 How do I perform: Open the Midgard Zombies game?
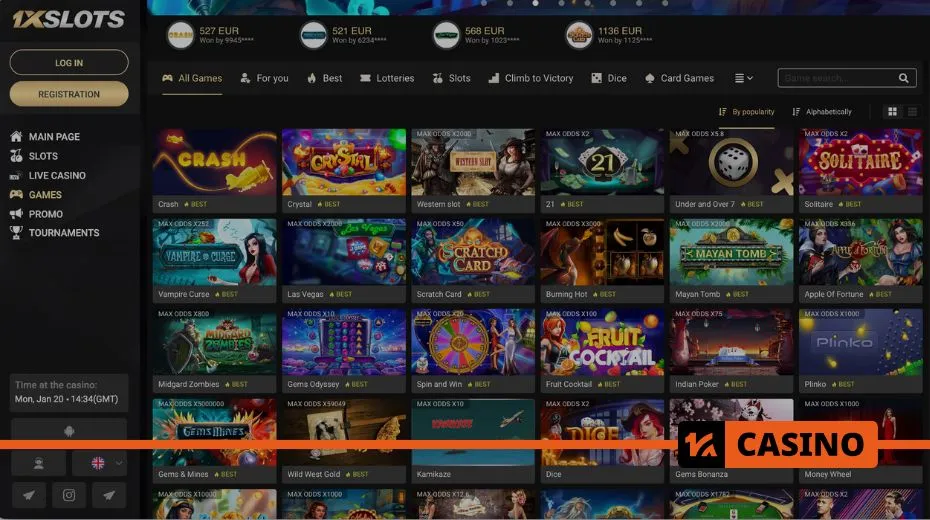214,350
